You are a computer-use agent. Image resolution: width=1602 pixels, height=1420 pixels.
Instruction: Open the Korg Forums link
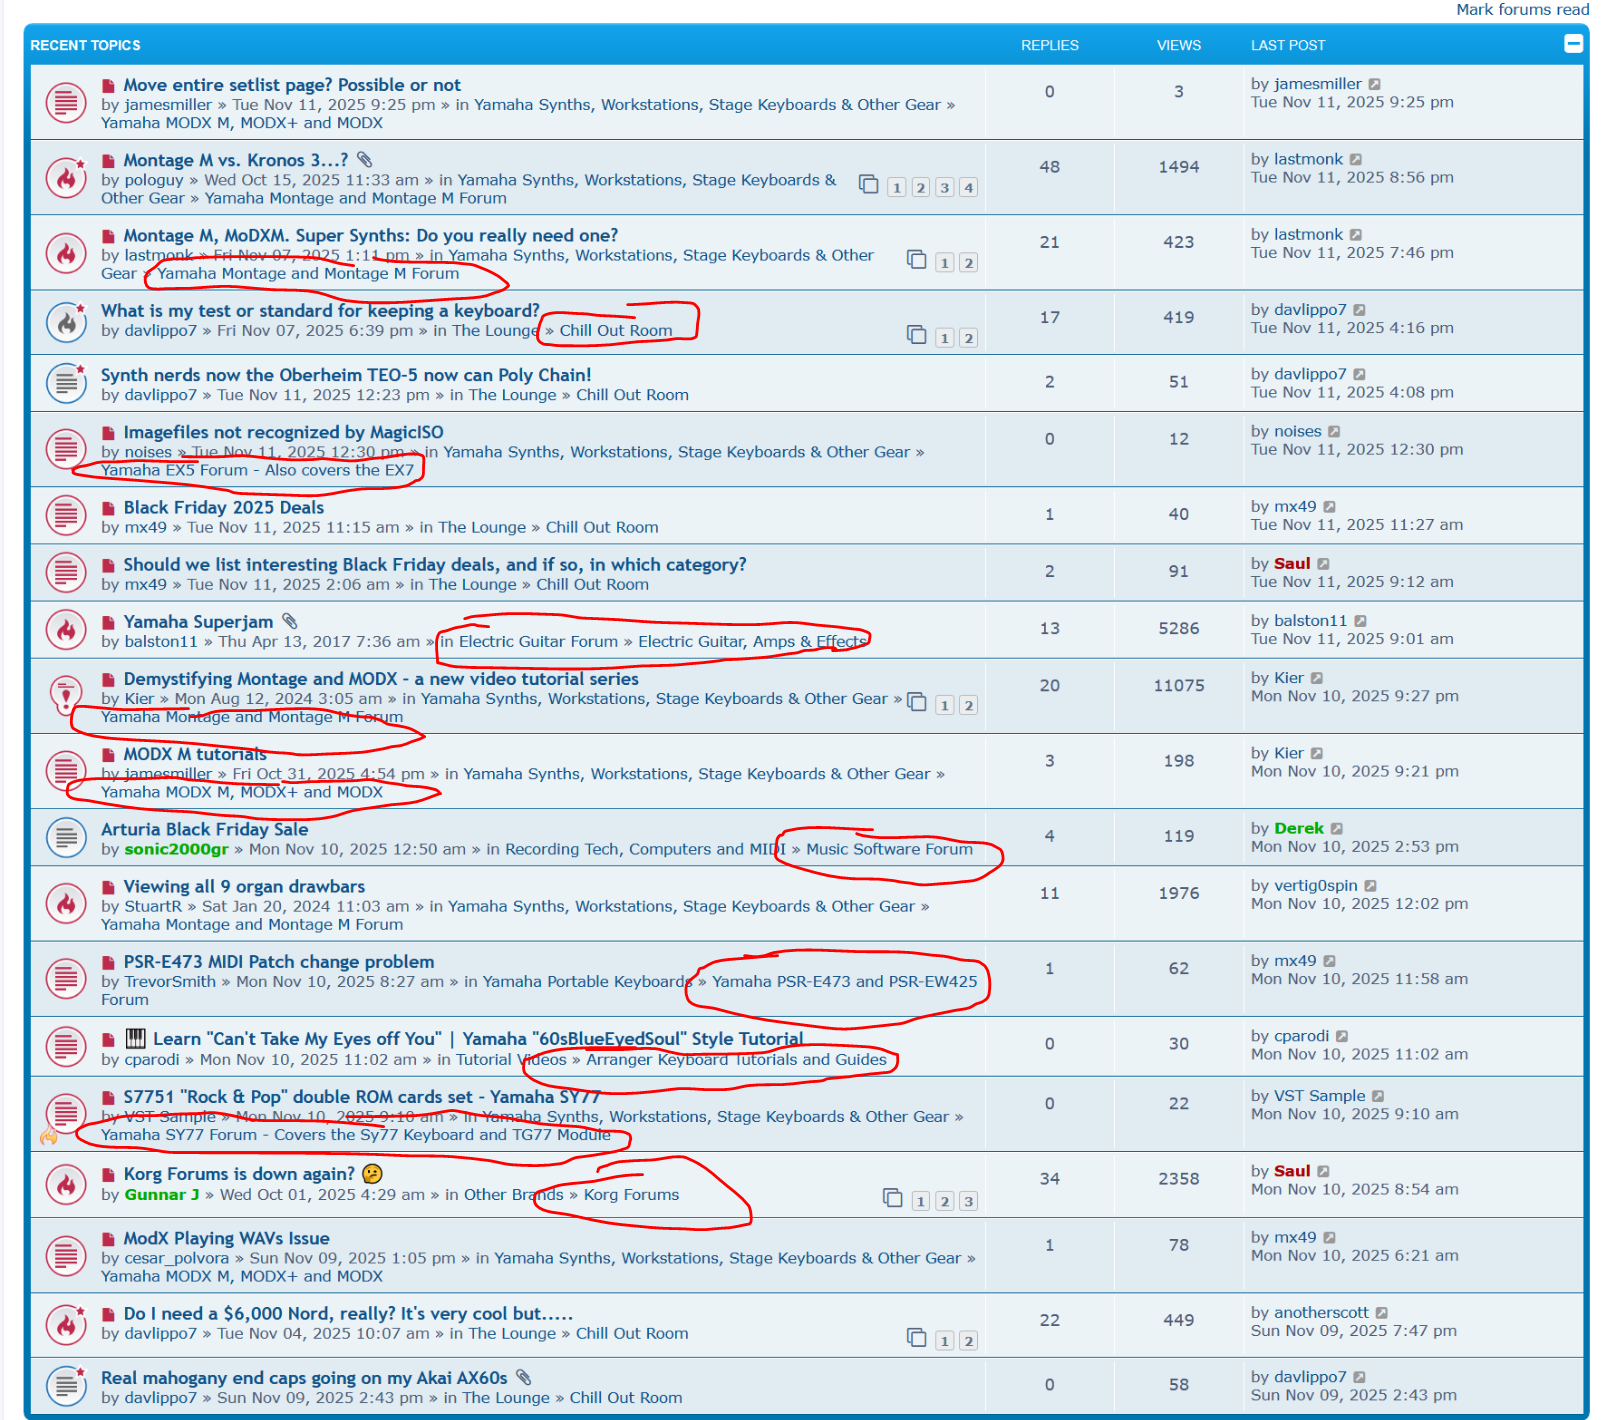coord(631,1195)
